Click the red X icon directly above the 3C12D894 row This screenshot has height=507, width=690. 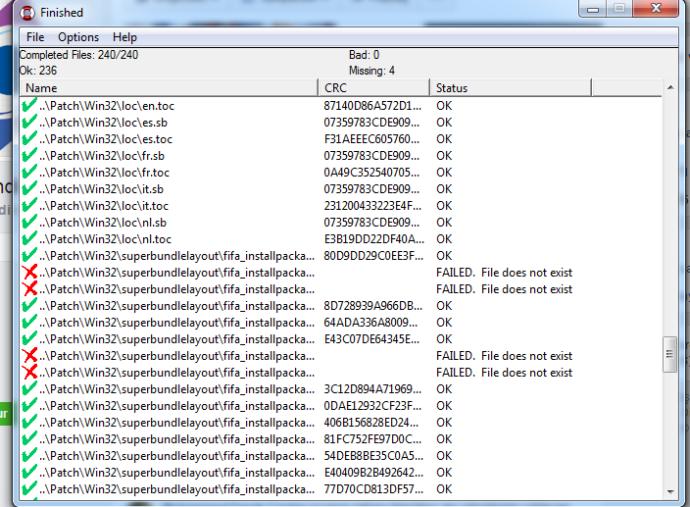[x=29, y=373]
